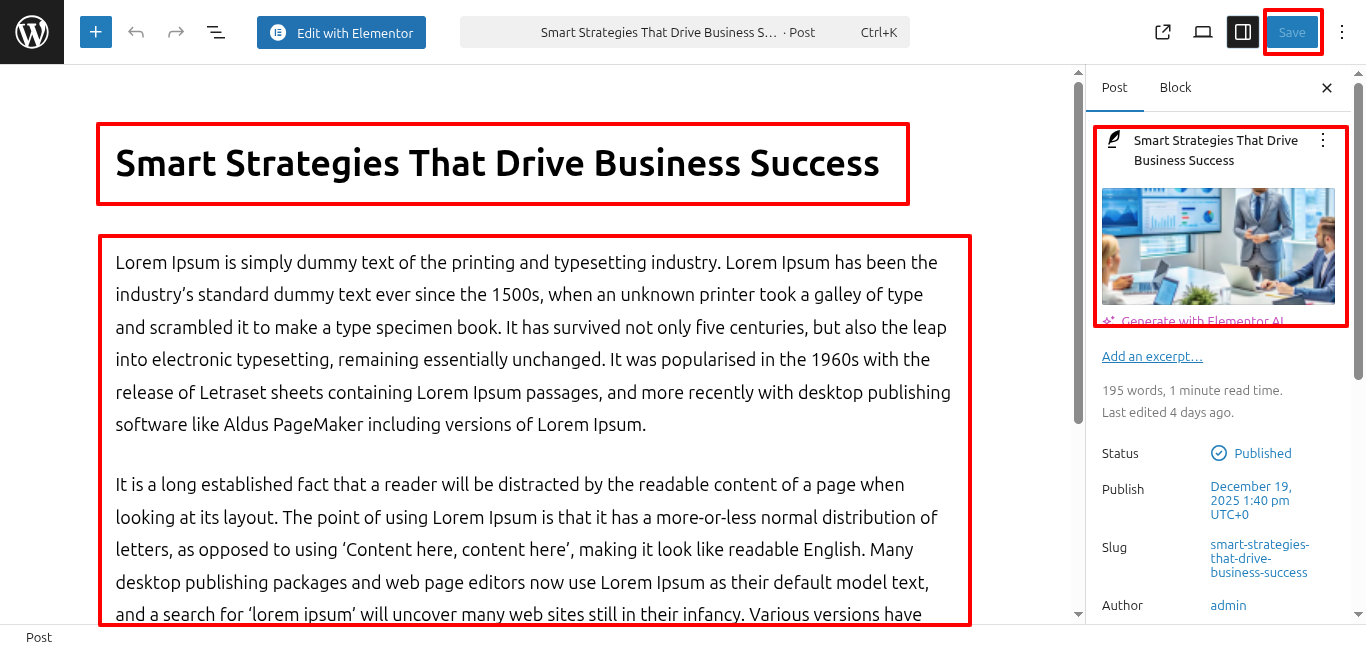Click the Edit with Elementor button
This screenshot has height=649, width=1366.
click(x=341, y=33)
